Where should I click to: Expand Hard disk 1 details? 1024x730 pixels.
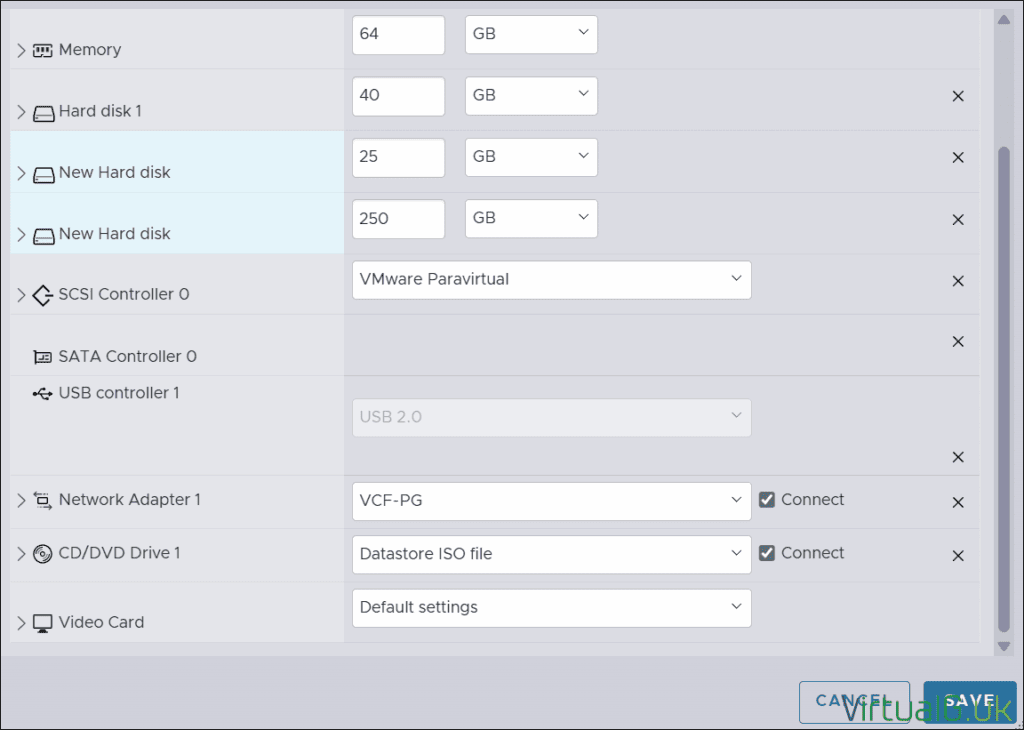(22, 112)
